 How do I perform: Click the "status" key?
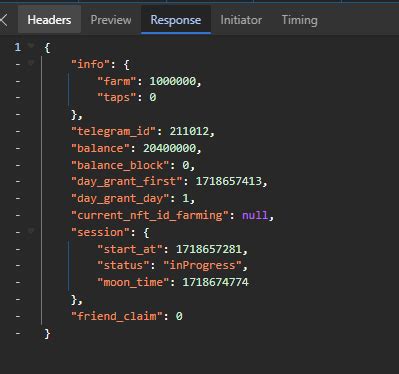pyautogui.click(x=123, y=265)
